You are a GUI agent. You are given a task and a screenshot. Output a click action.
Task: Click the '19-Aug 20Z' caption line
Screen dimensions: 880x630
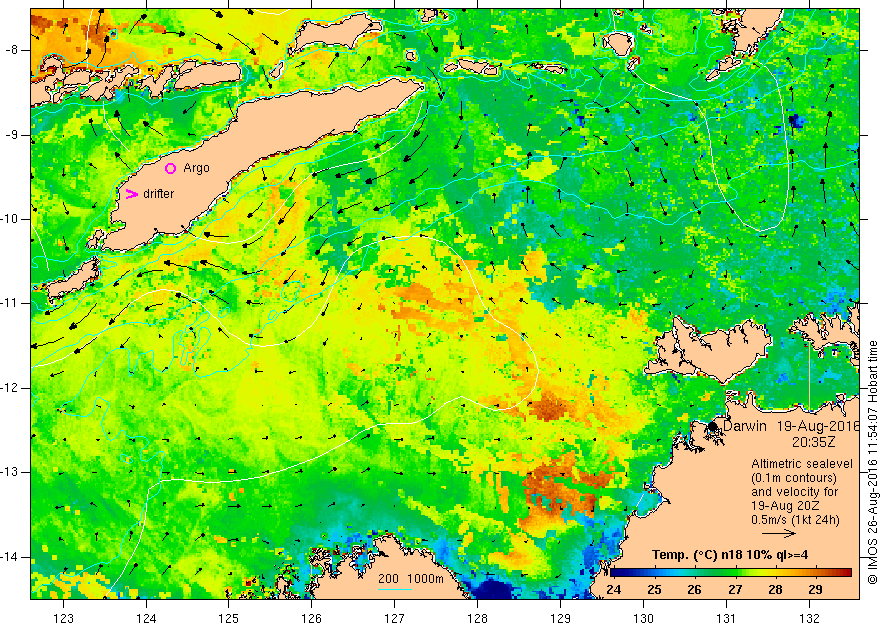tap(785, 506)
